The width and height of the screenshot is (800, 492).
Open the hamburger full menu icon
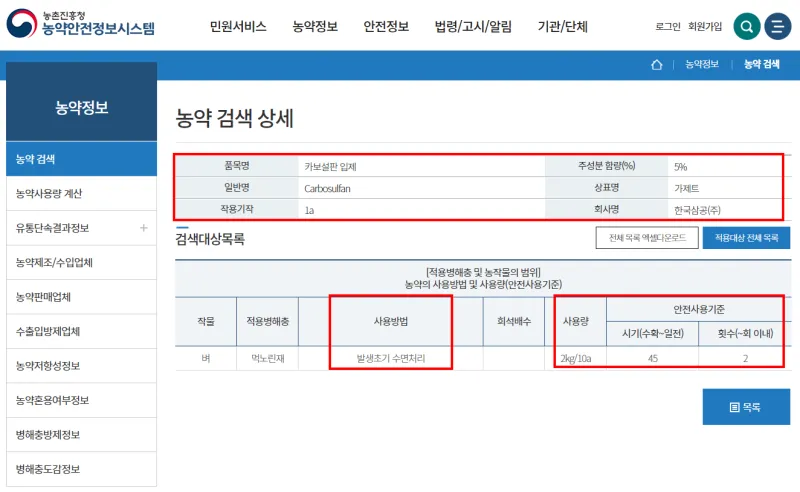778,26
